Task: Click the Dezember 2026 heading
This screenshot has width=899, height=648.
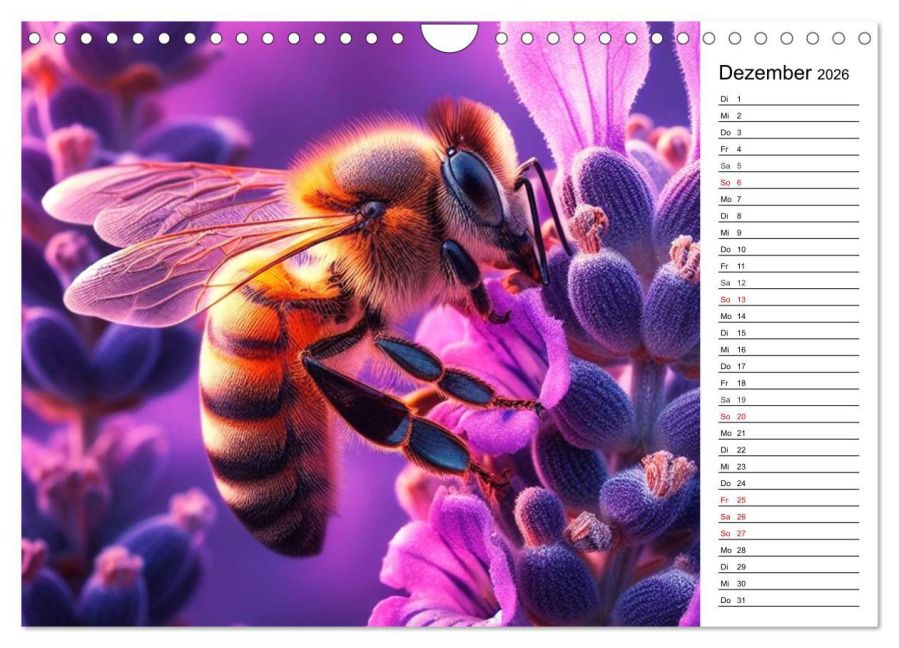Action: coord(783,73)
